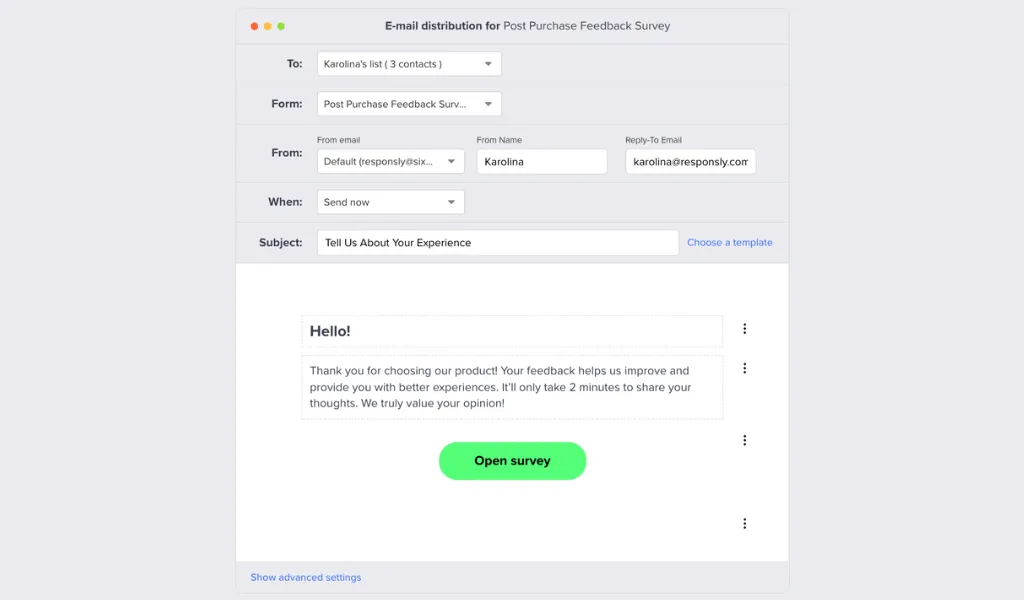This screenshot has width=1024, height=600.
Task: Open the options menu for the Hello! heading block
Action: pos(744,328)
